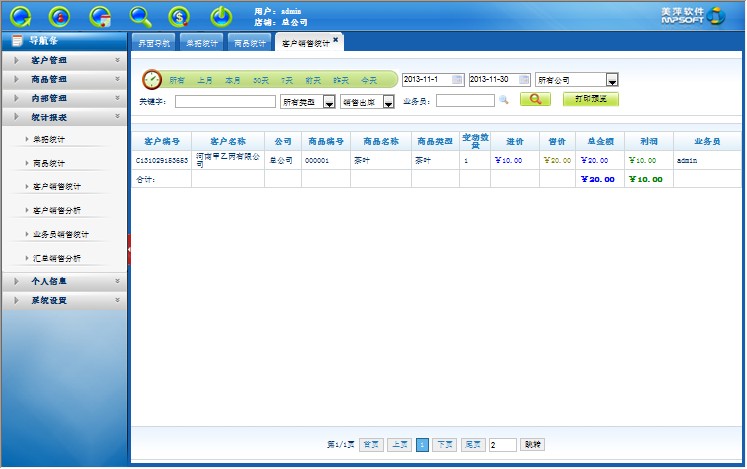Select 本月 quick date filter

[x=232, y=79]
